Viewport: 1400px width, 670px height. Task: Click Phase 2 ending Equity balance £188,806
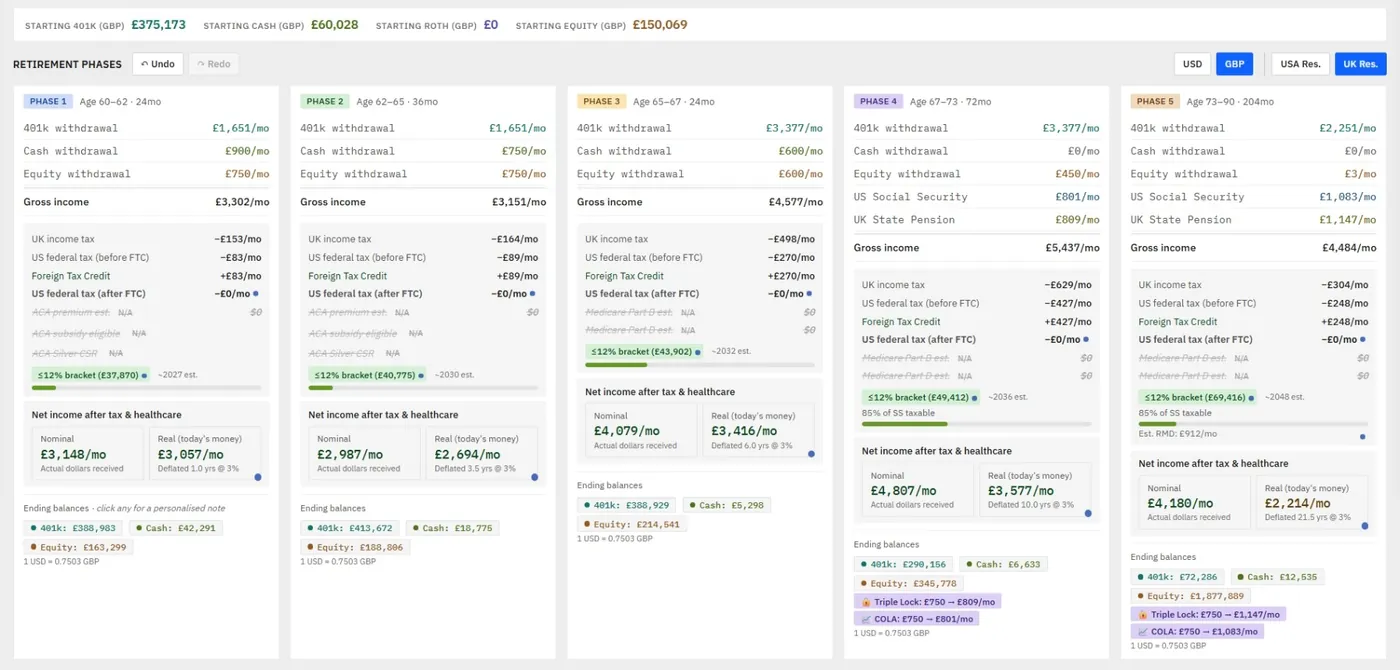[x=355, y=547]
